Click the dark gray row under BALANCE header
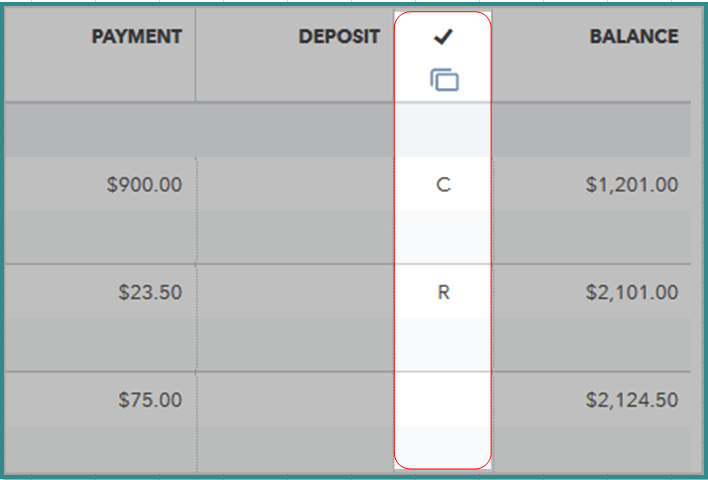Viewport: 708px width, 480px height. pos(590,129)
